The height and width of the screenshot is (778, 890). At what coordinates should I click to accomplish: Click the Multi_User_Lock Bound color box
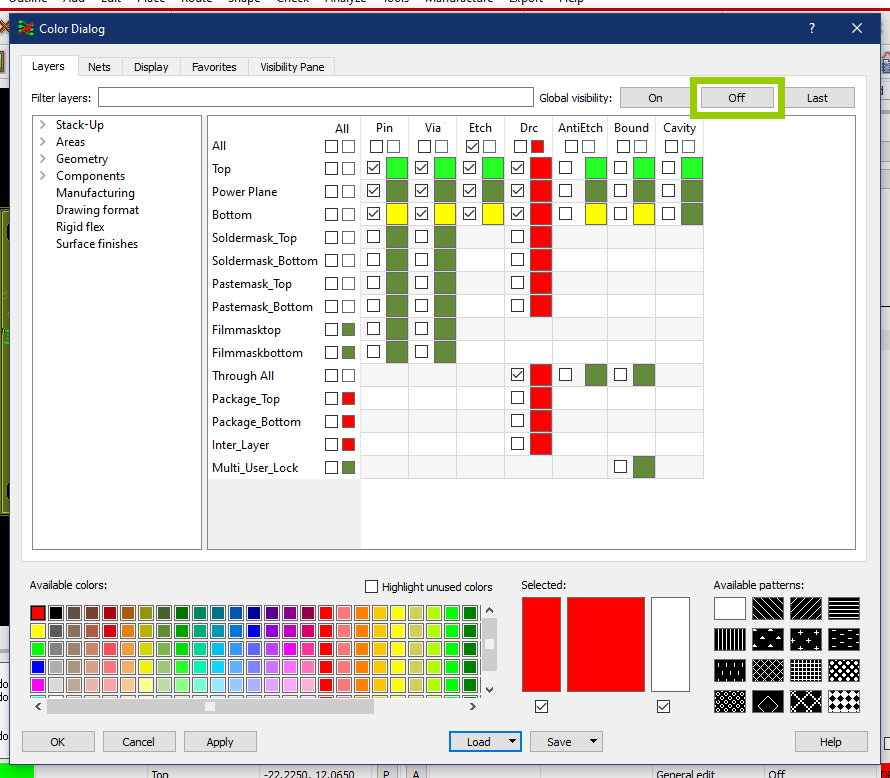tap(643, 467)
